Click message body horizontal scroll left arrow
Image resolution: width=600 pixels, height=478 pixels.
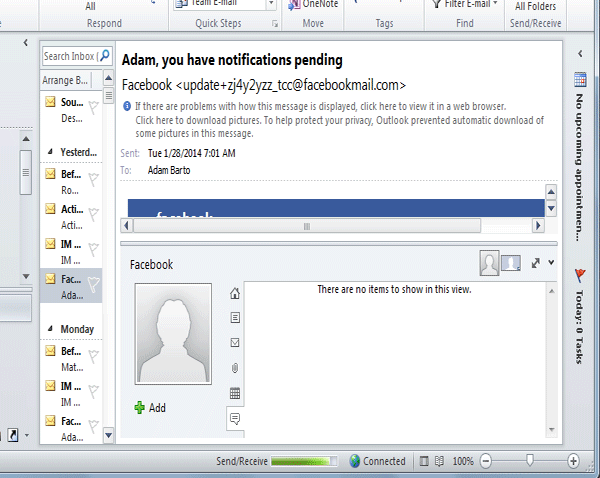pyautogui.click(x=127, y=225)
